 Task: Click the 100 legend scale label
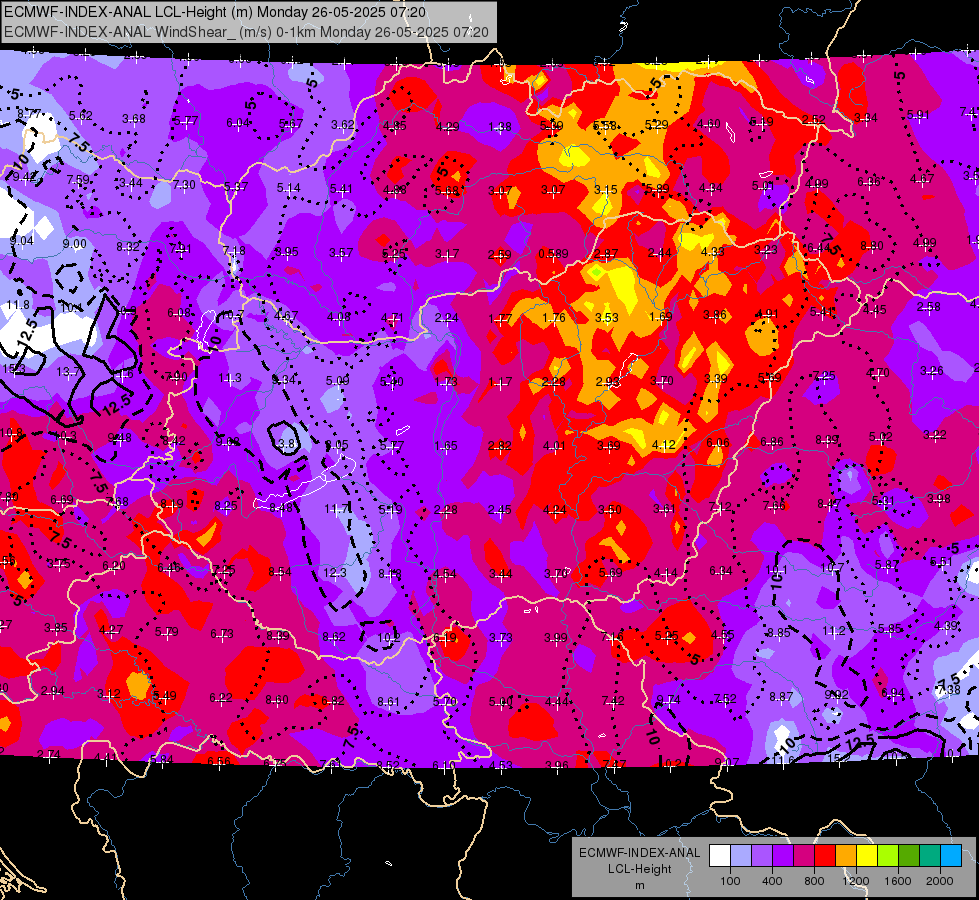(730, 881)
